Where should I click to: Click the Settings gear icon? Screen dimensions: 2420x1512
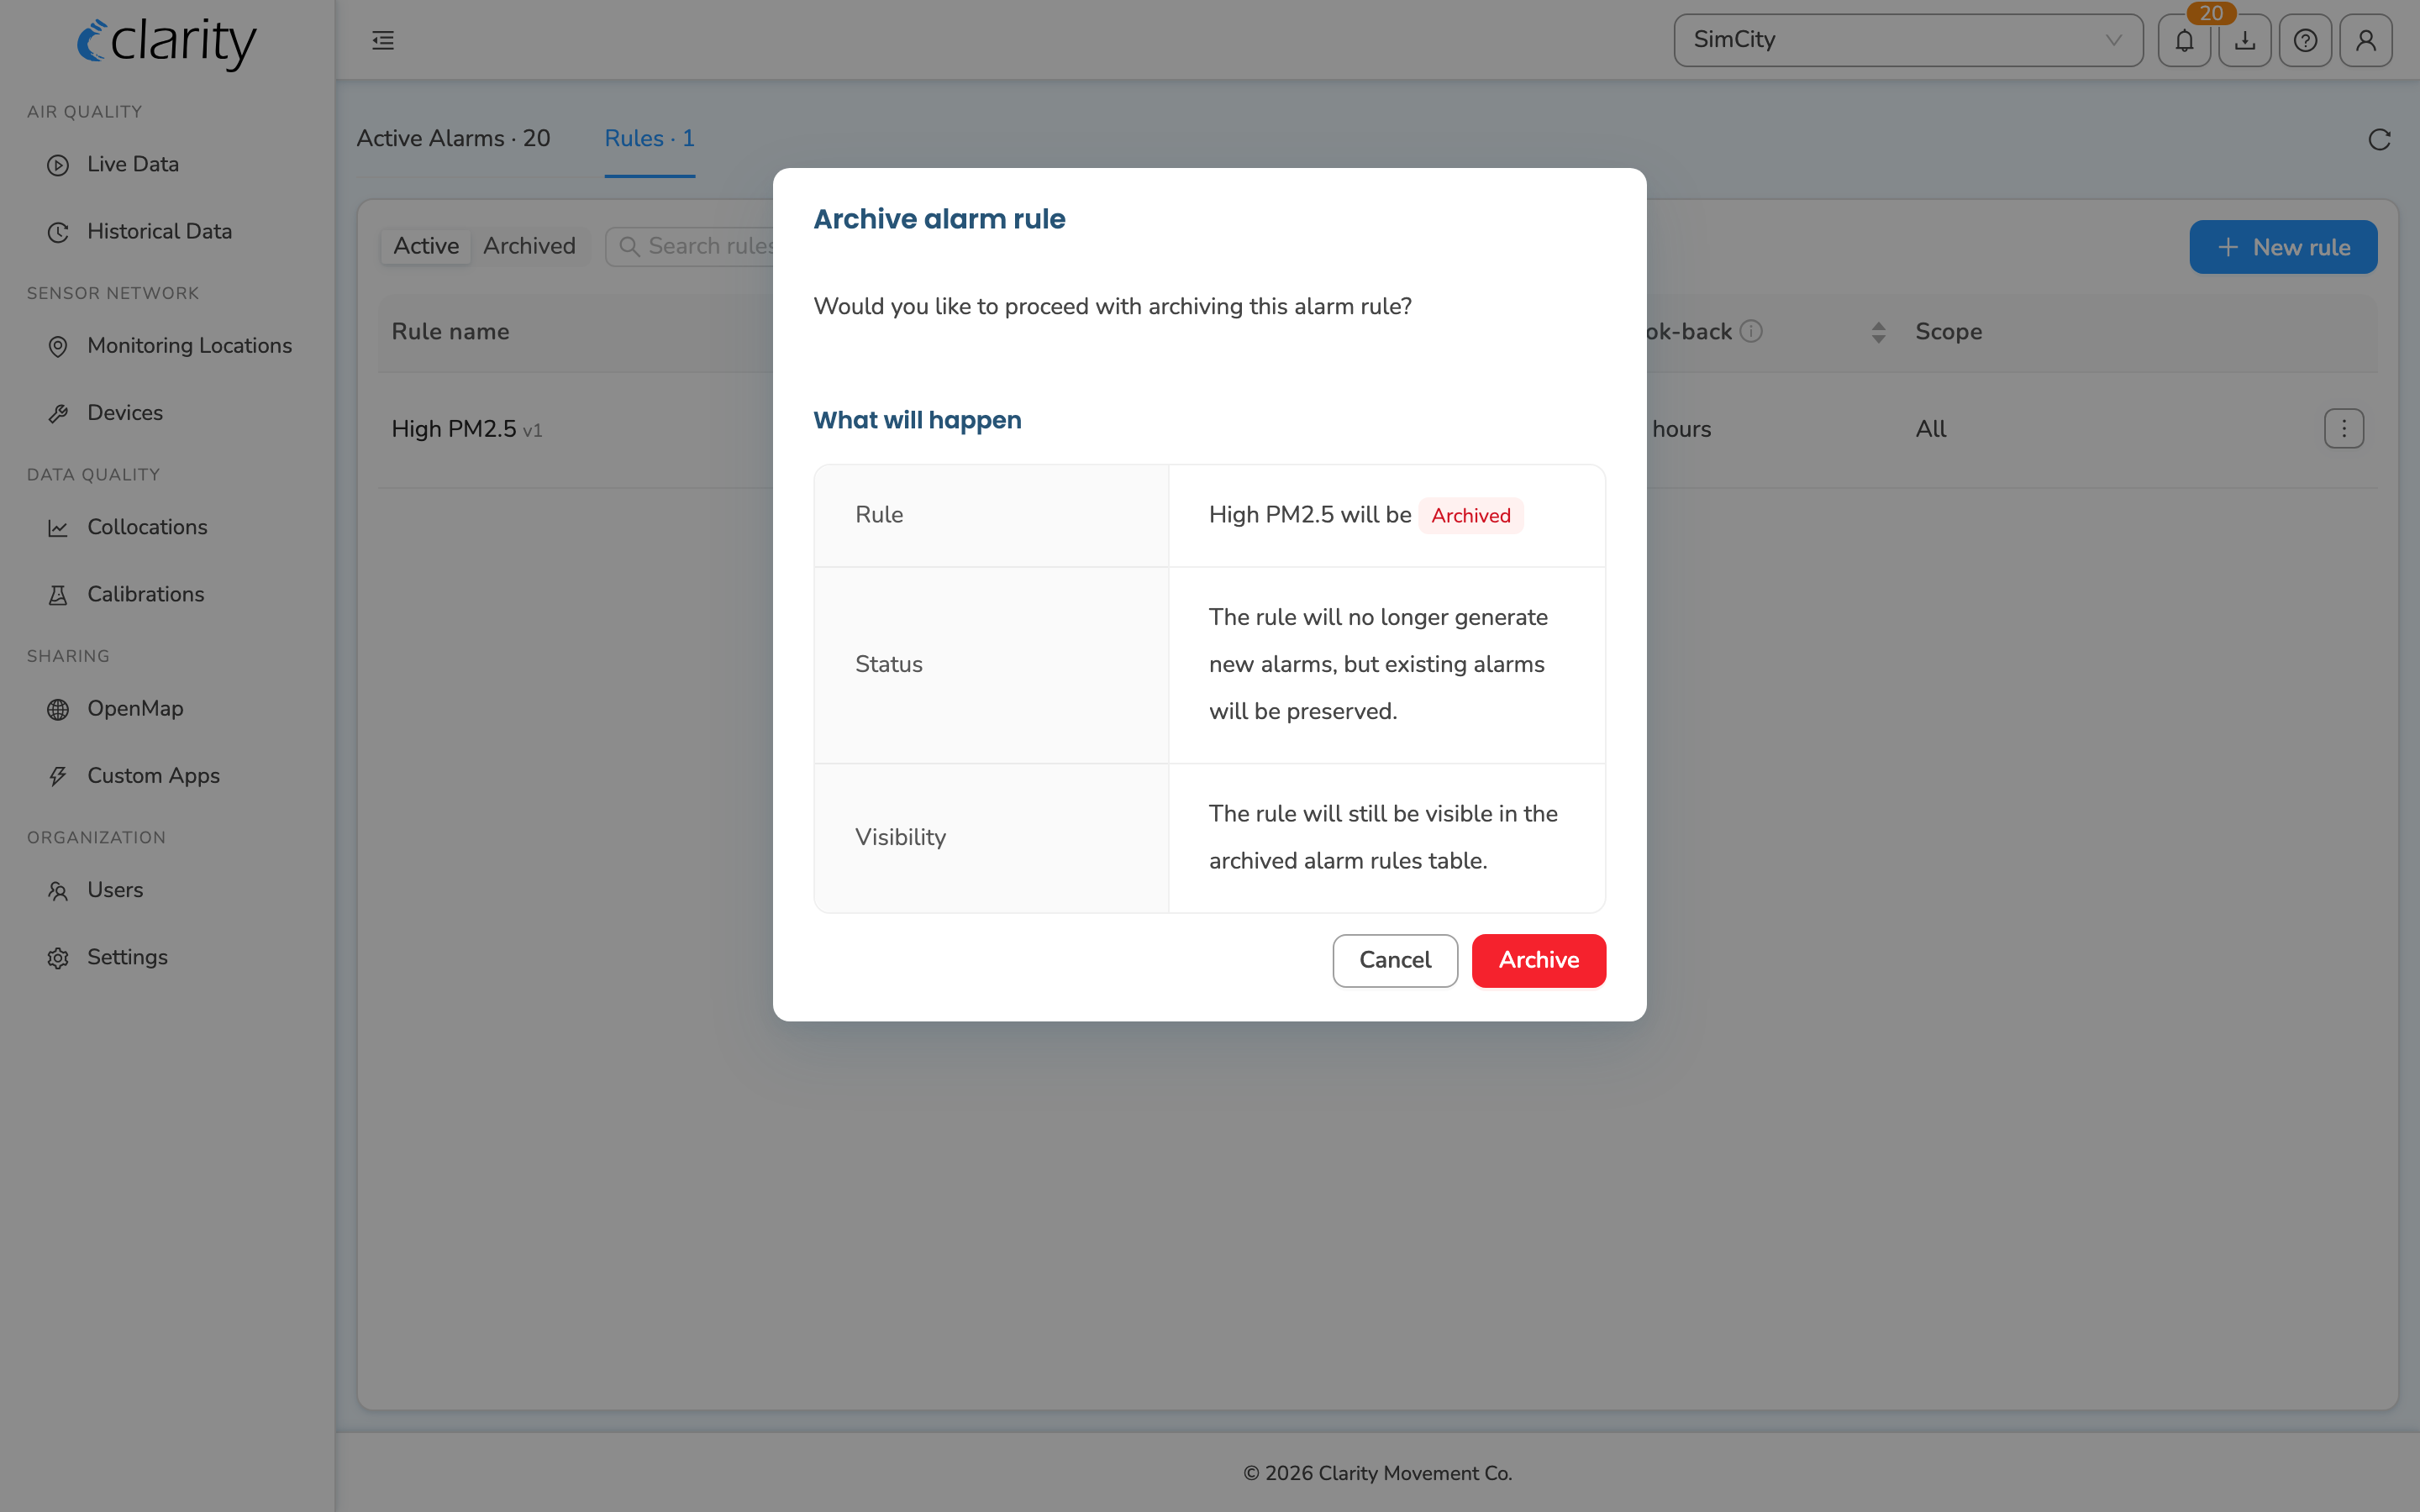(x=58, y=958)
